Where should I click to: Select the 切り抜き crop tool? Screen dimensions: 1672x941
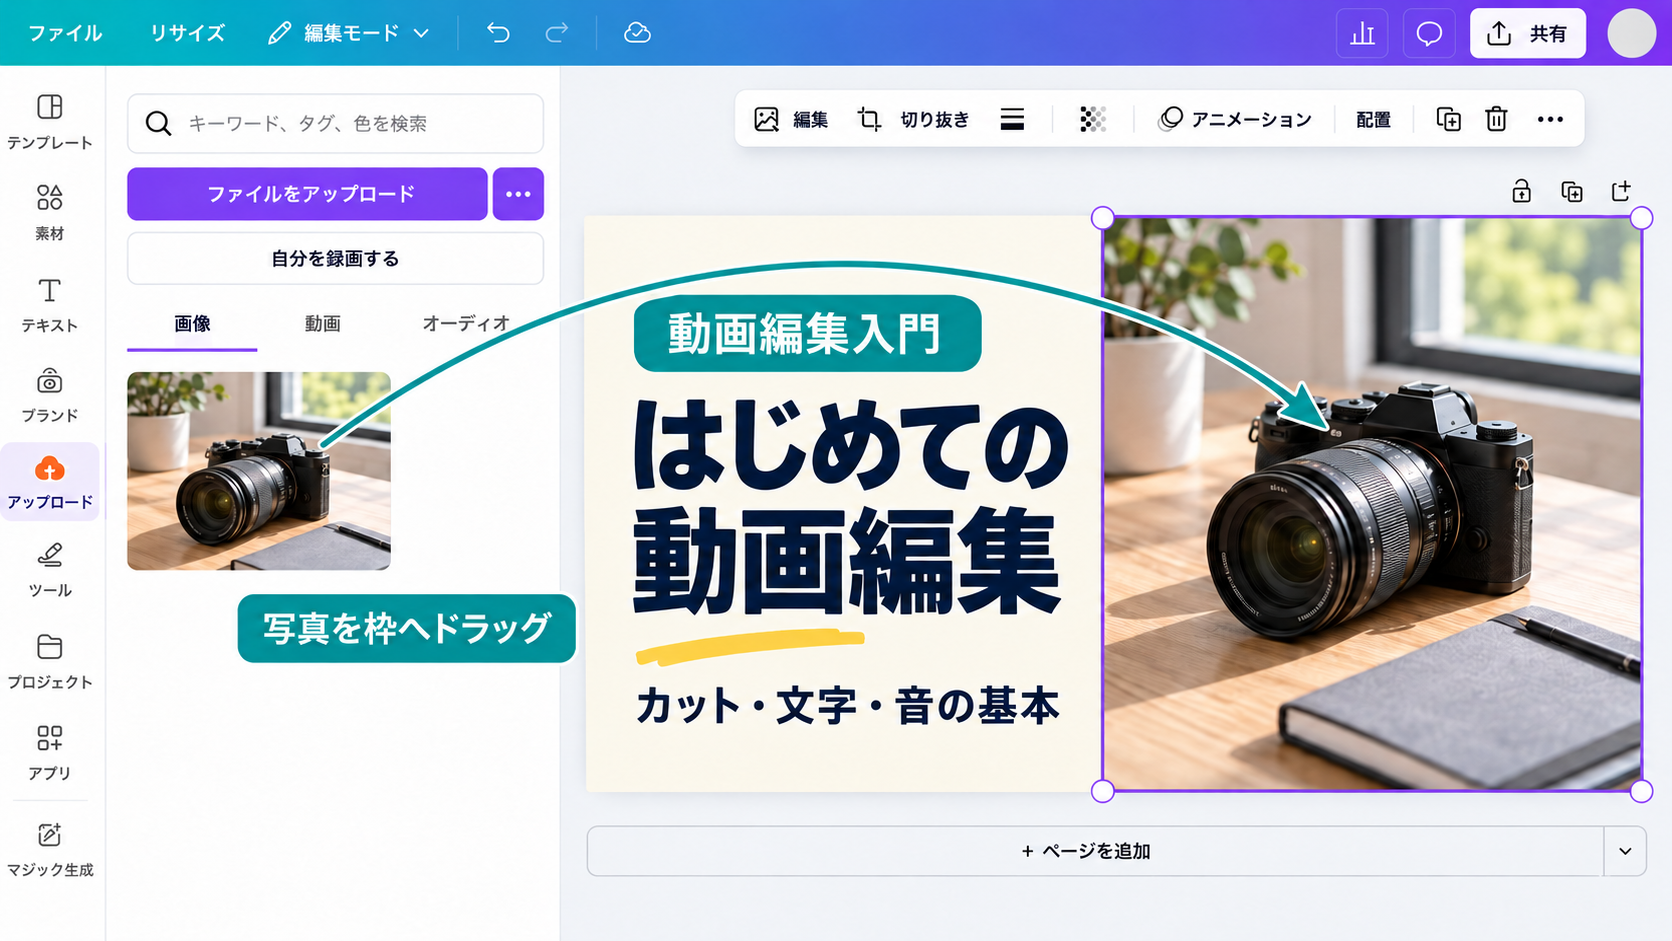click(914, 119)
